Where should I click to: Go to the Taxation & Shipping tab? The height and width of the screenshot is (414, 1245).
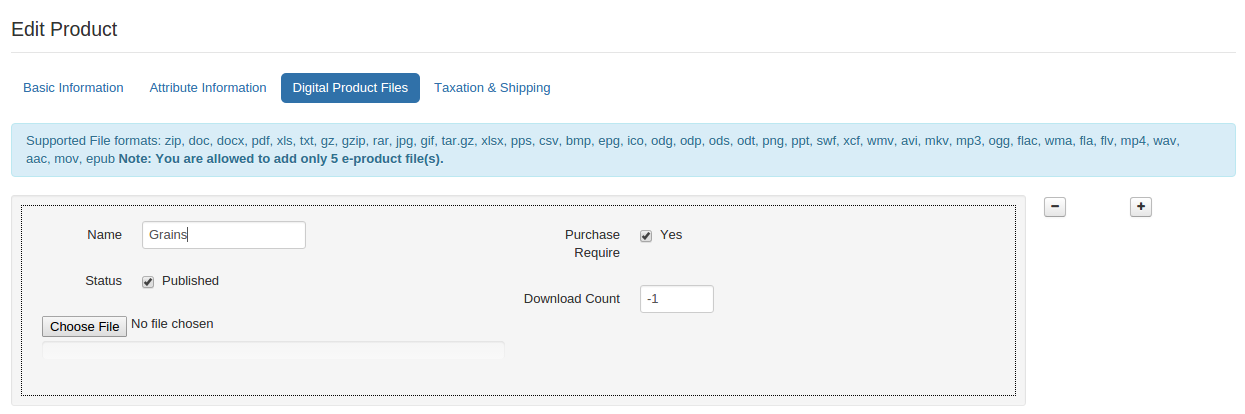pos(492,88)
